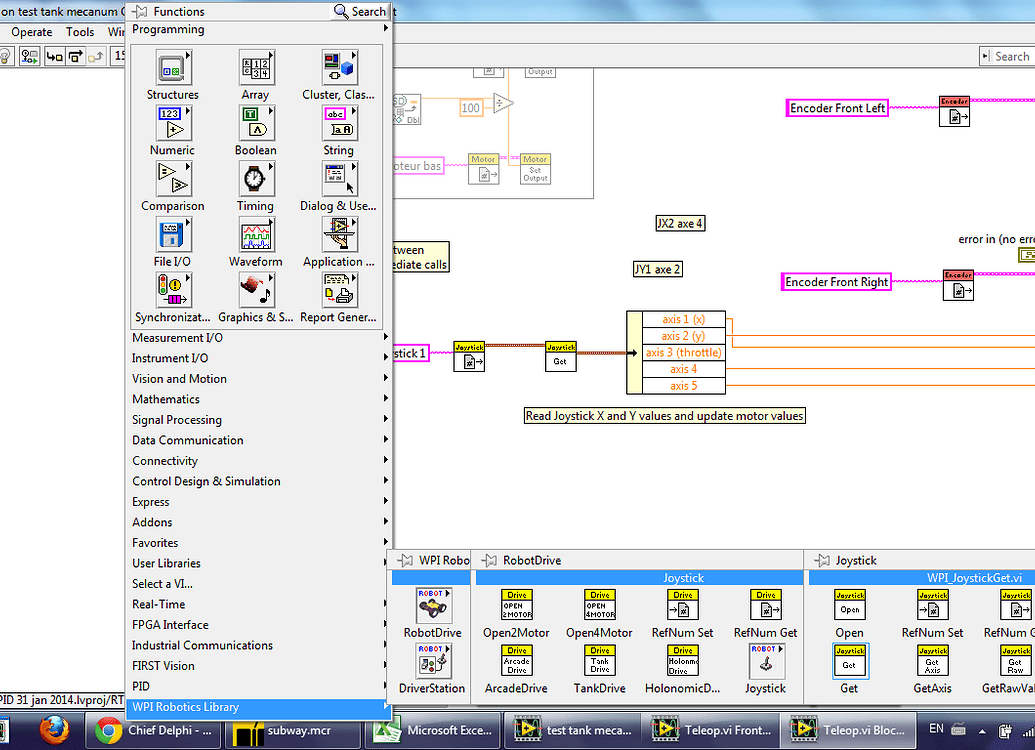Image resolution: width=1035 pixels, height=750 pixels.
Task: Select the Joystick Get node on diagram
Action: point(560,357)
